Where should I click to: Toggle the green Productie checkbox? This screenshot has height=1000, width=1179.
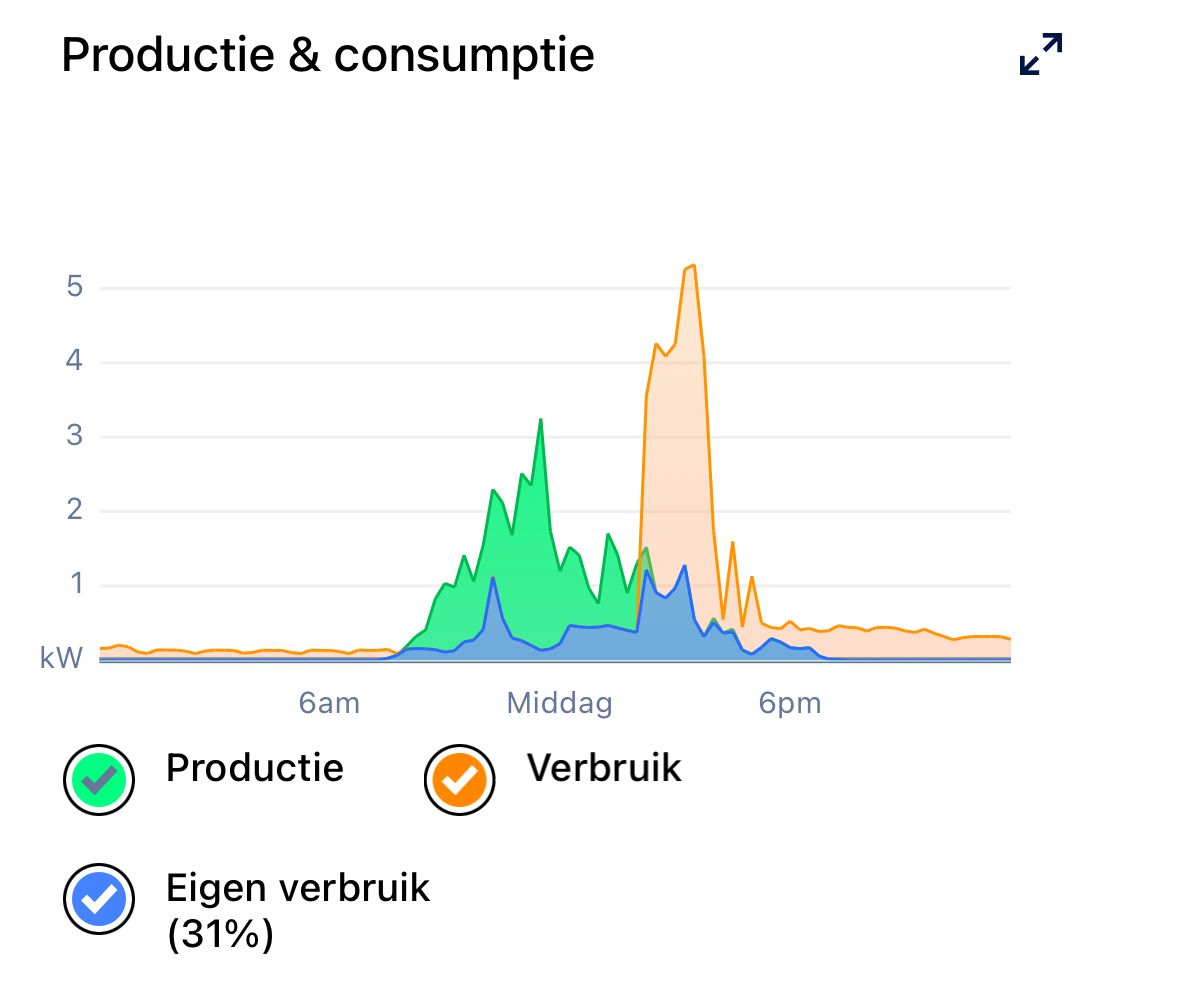pyautogui.click(x=99, y=780)
